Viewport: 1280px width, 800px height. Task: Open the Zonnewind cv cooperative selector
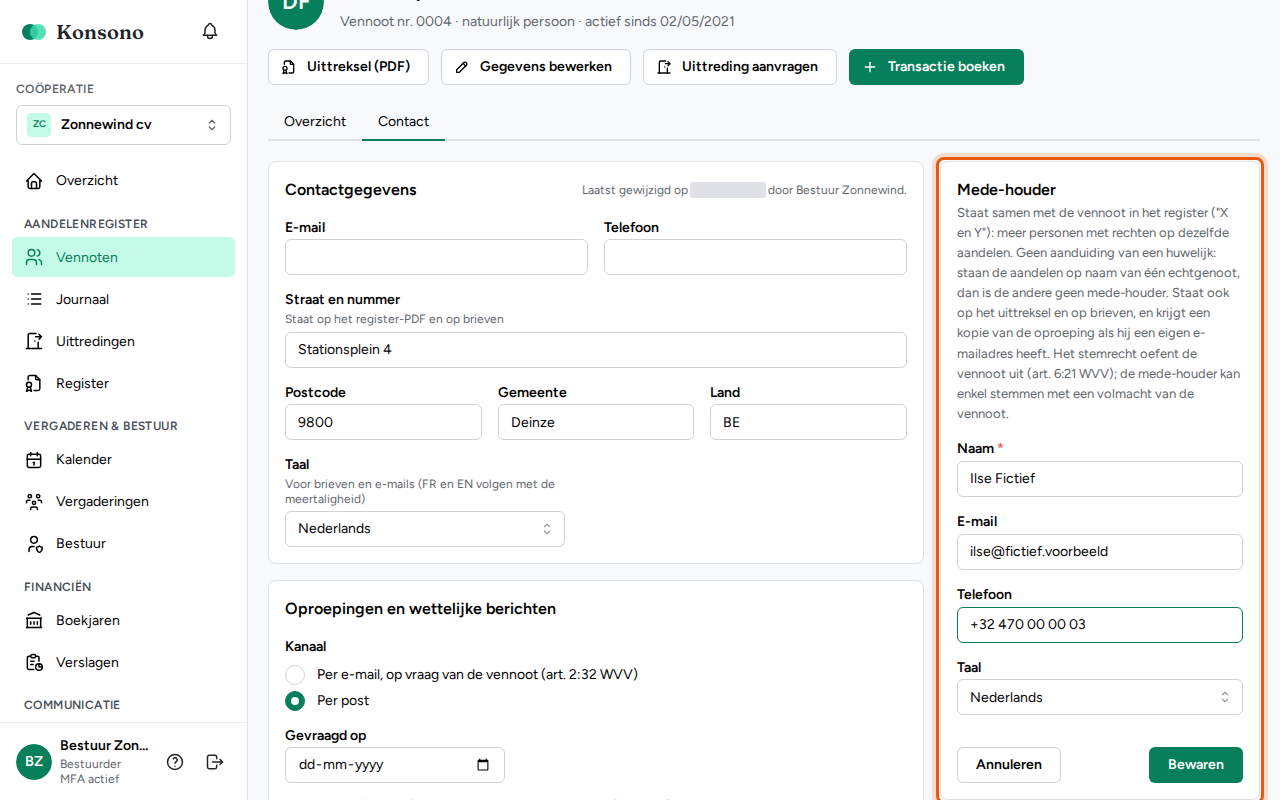(x=123, y=125)
